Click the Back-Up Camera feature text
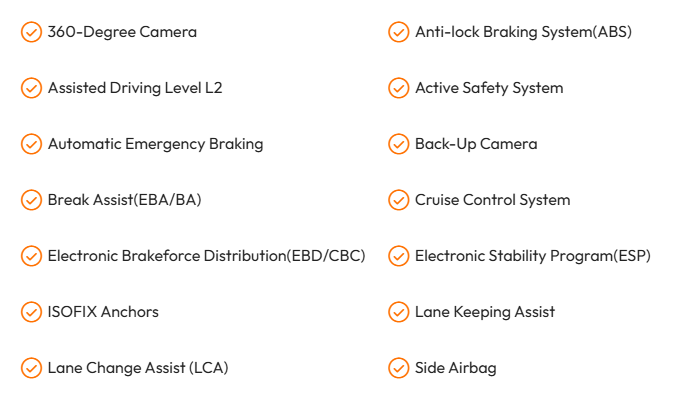This screenshot has width=686, height=412. tap(476, 144)
